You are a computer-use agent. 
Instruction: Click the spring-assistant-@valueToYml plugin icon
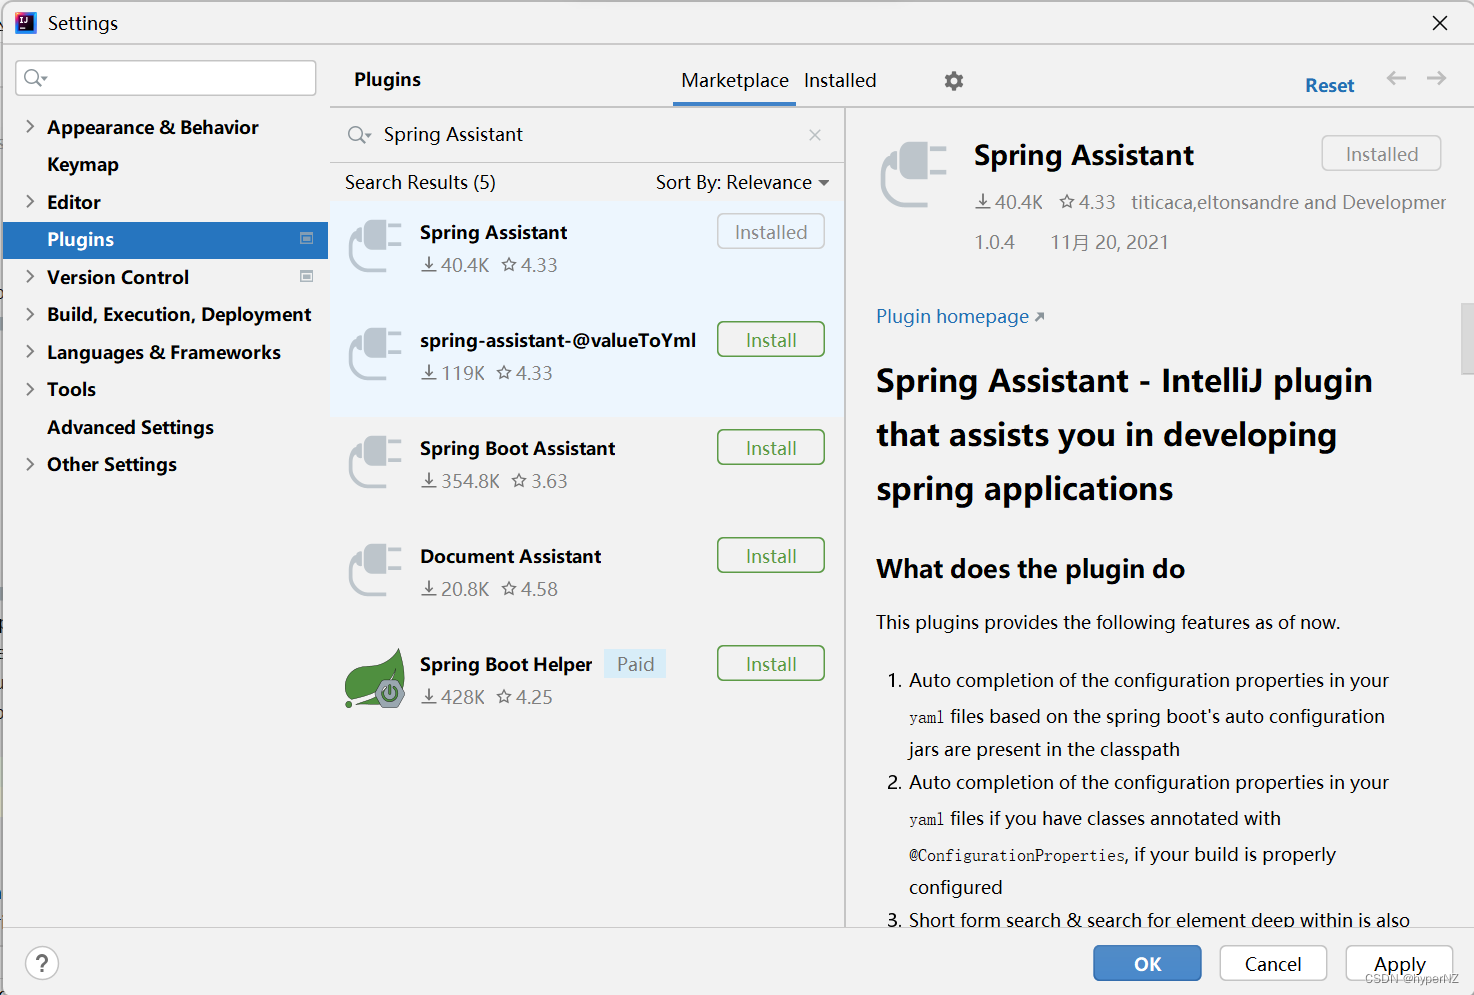375,354
